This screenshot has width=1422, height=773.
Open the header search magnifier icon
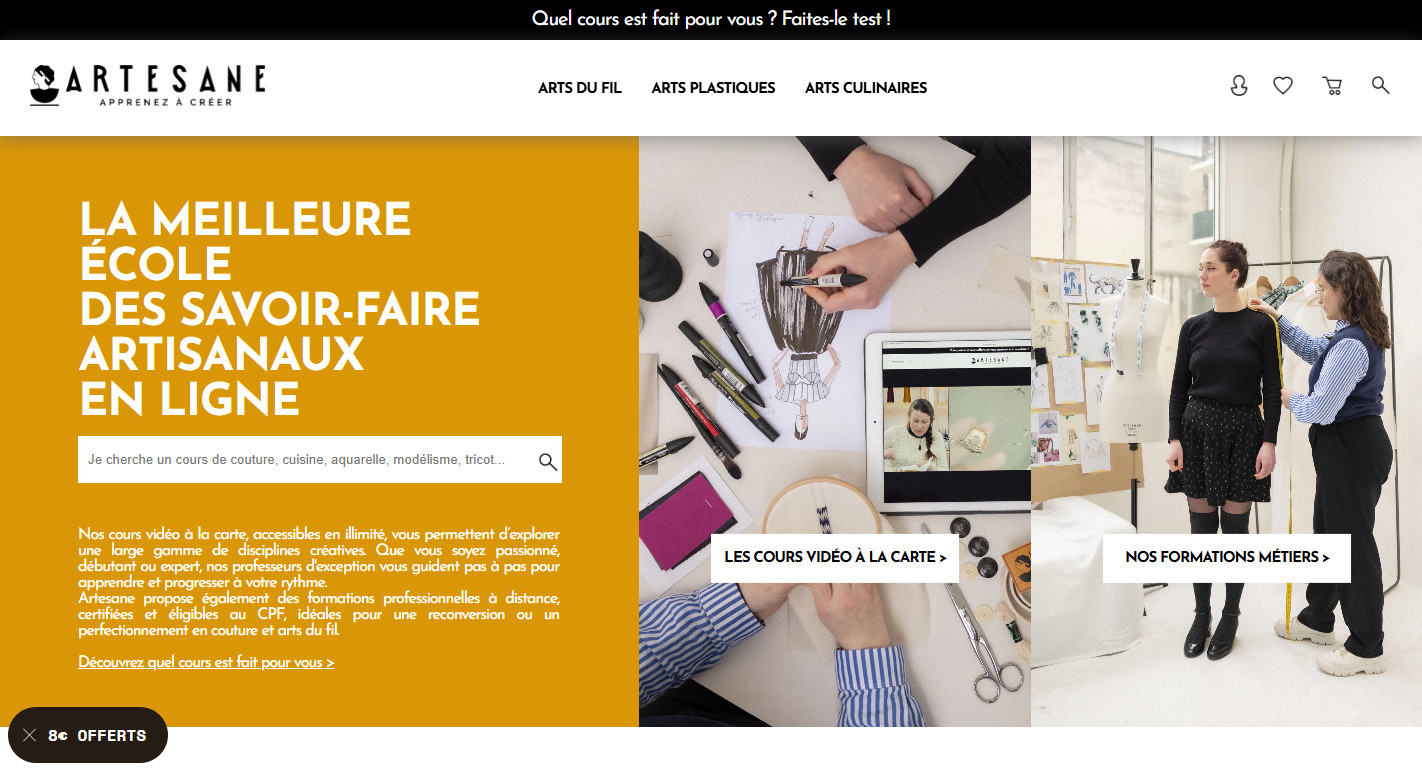tap(1381, 85)
